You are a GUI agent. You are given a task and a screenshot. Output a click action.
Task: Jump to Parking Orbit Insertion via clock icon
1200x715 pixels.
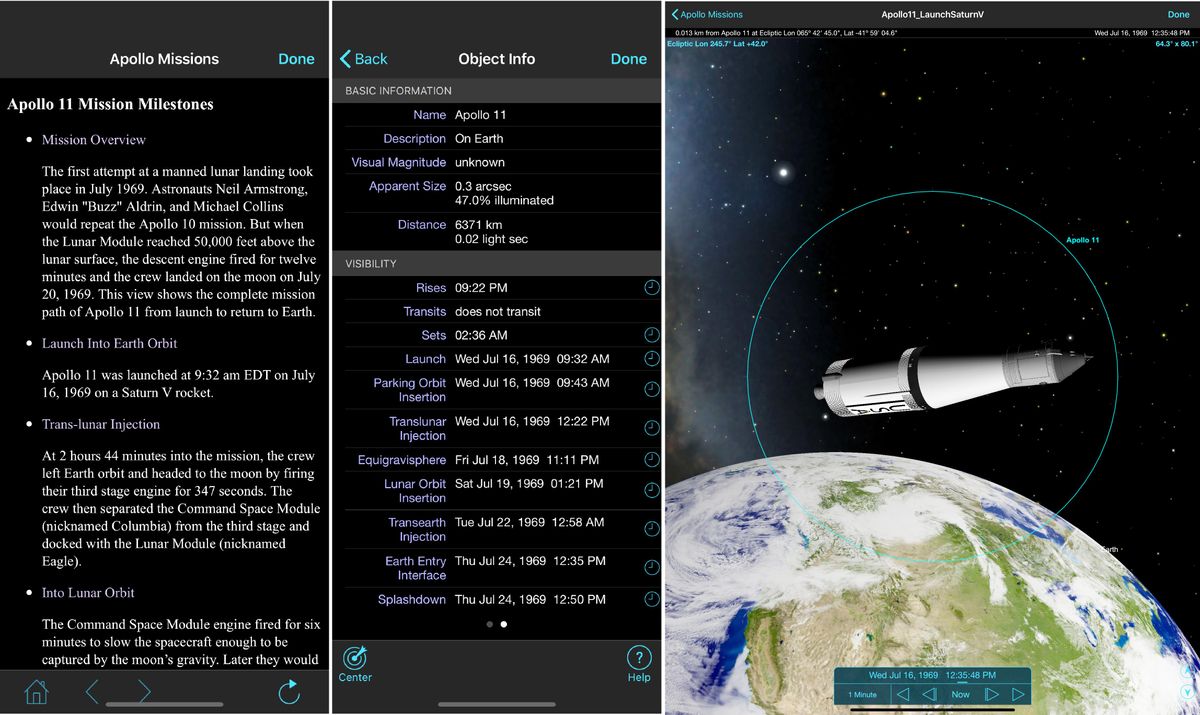[x=651, y=389]
